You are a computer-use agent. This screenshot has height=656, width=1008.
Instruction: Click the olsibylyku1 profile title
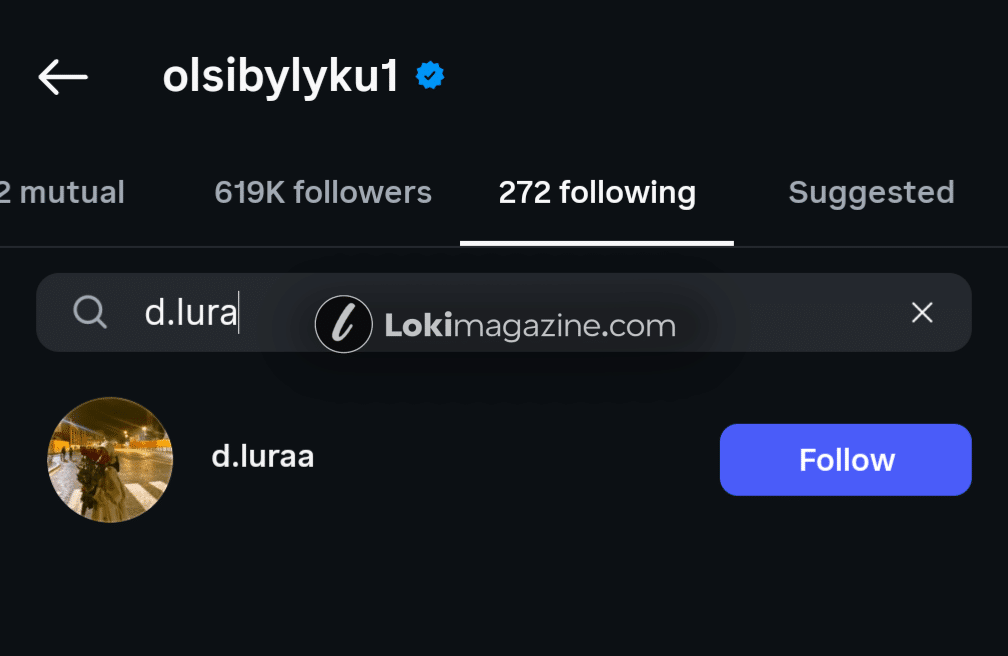[280, 77]
